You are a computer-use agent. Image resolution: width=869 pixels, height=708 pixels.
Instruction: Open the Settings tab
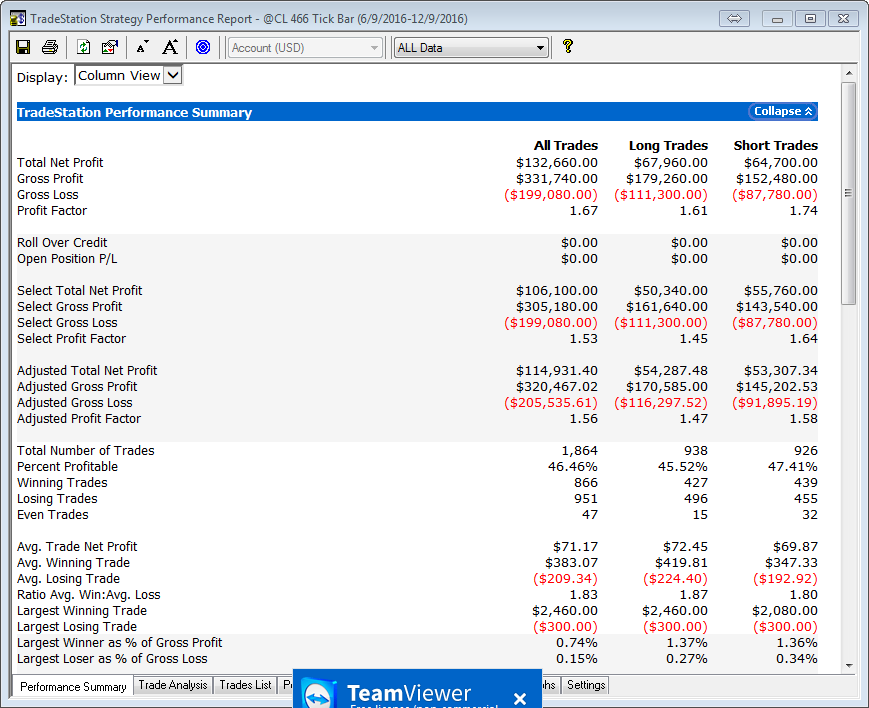click(x=585, y=685)
